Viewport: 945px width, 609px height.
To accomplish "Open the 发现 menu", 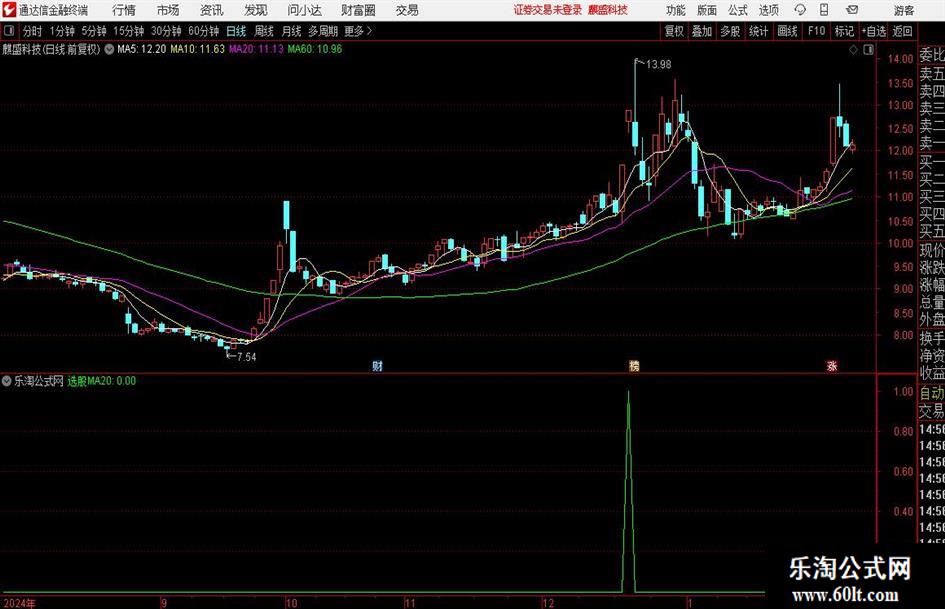I will (x=256, y=10).
